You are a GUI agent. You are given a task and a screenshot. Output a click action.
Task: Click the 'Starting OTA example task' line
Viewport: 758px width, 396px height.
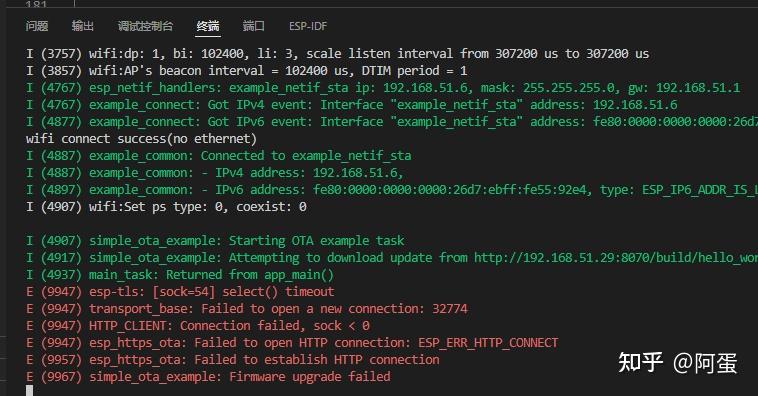tap(215, 241)
